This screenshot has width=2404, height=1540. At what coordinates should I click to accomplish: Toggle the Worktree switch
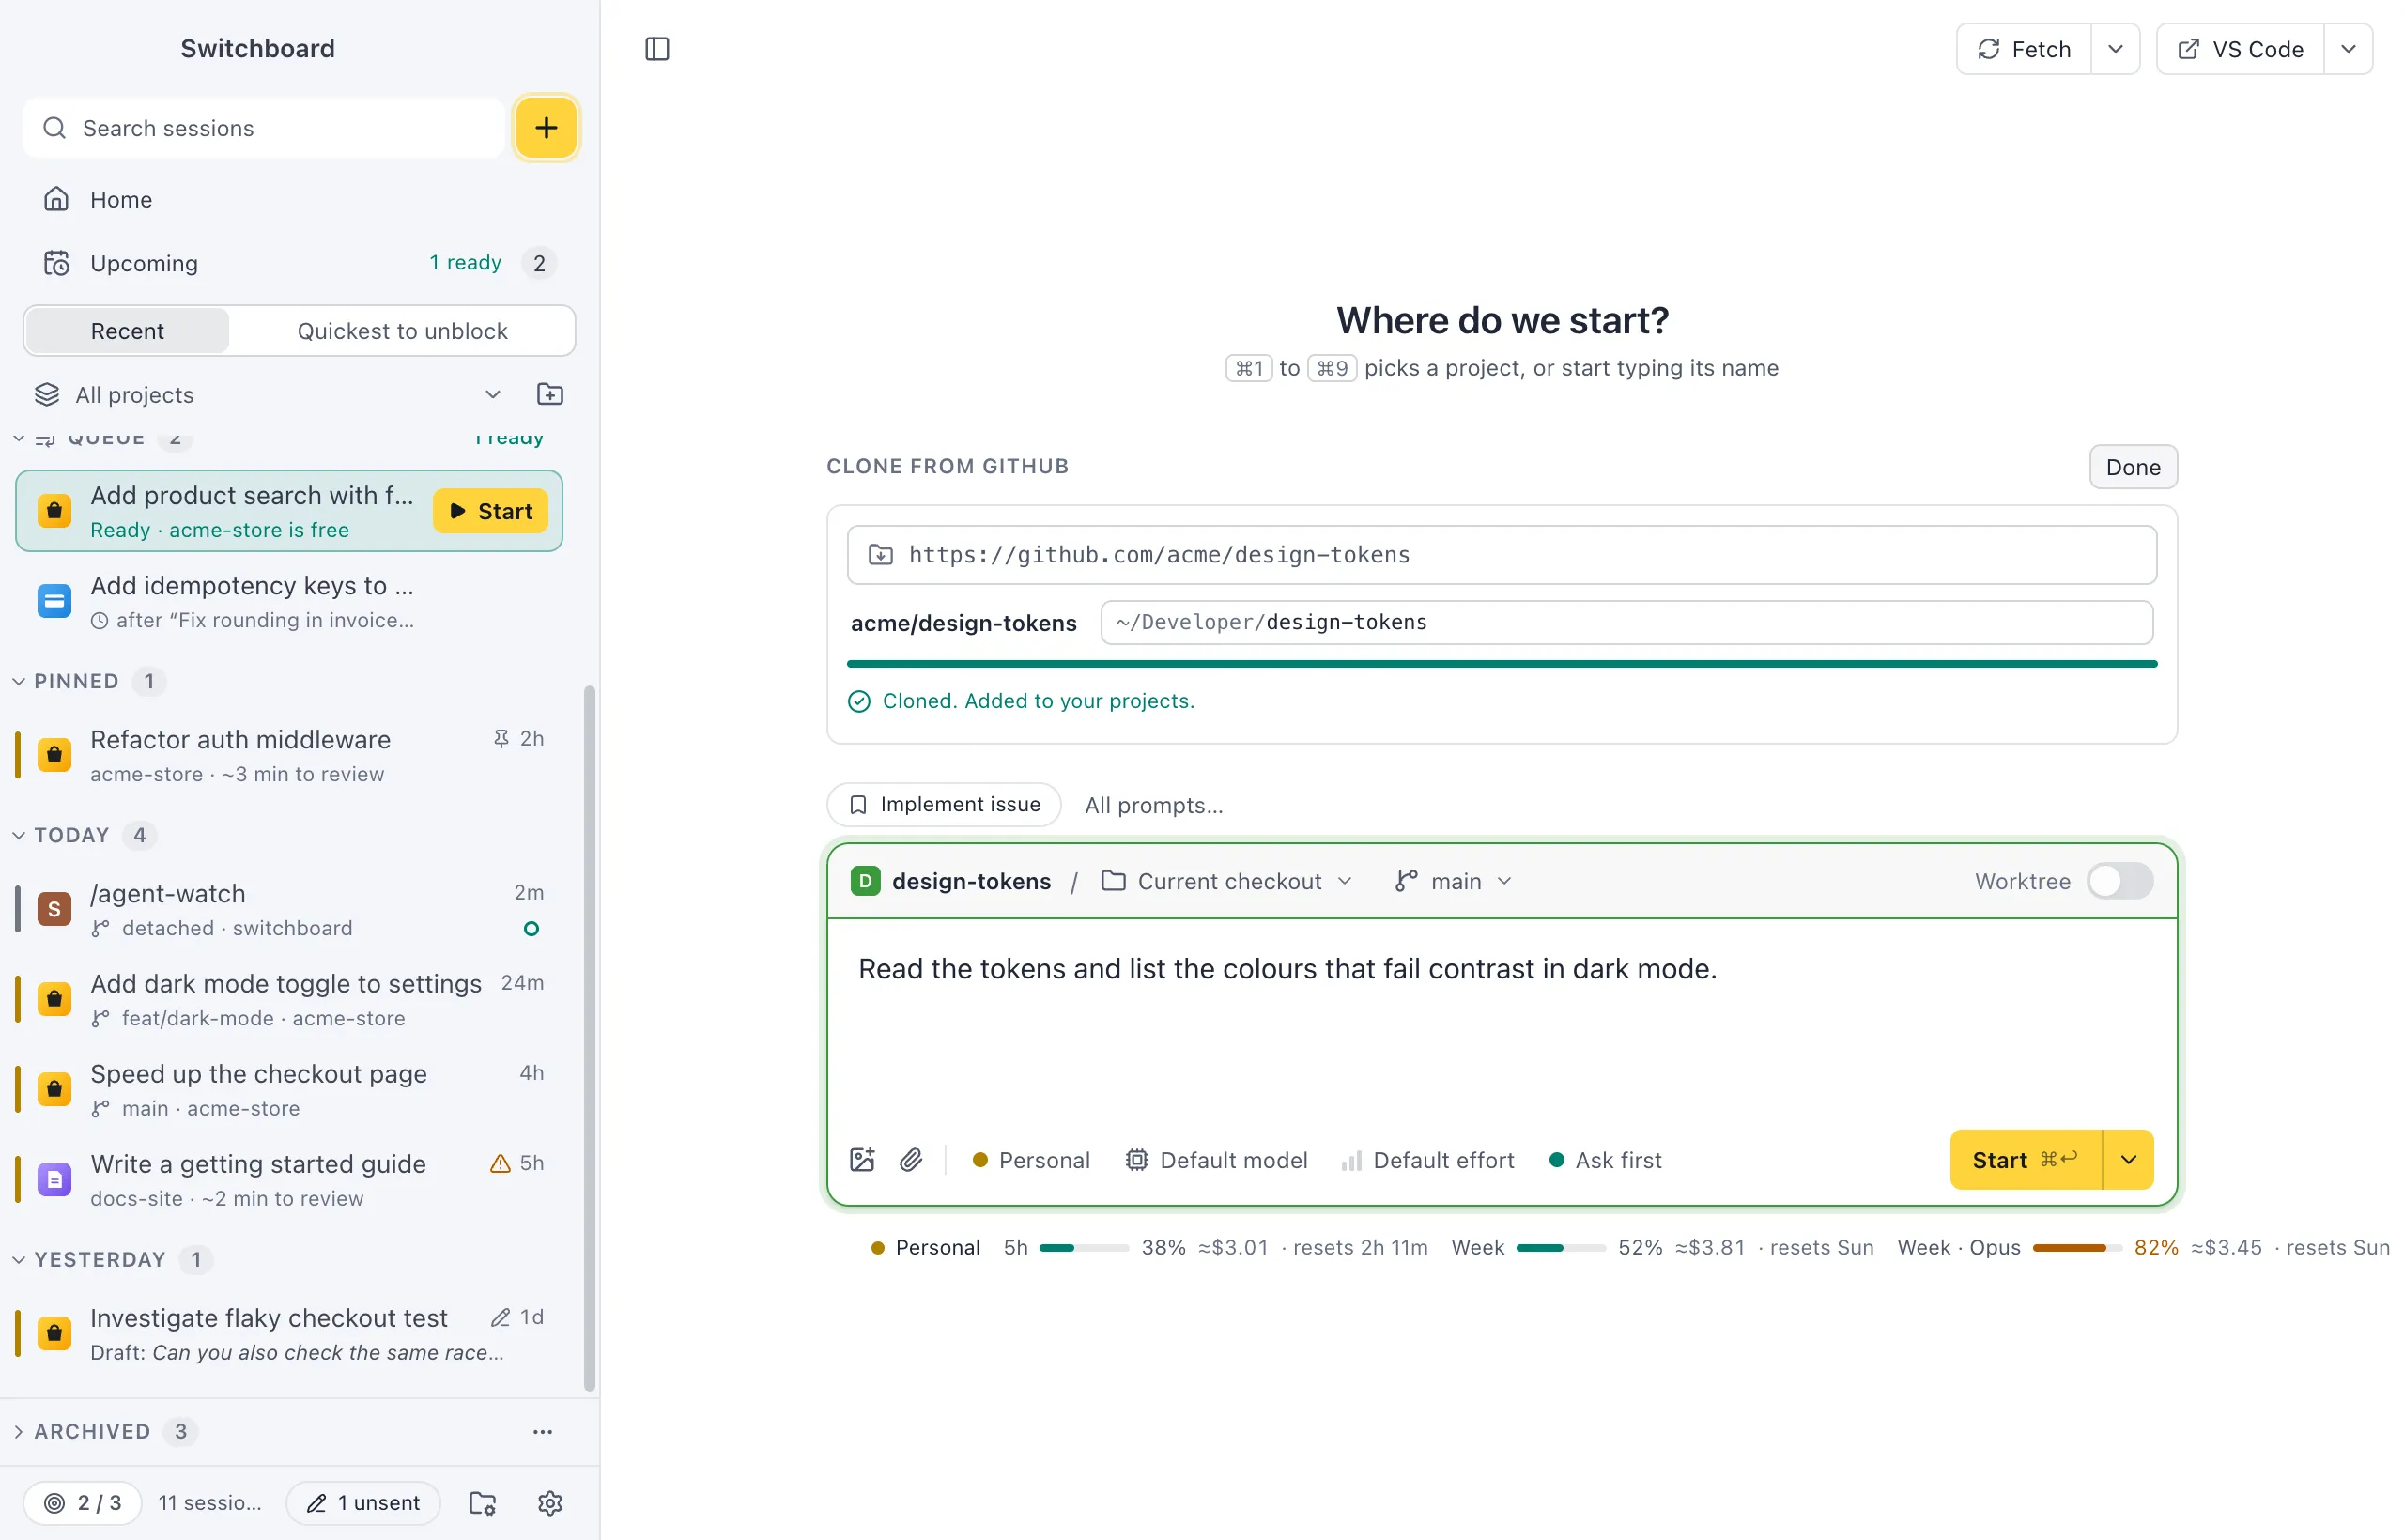[x=2120, y=881]
